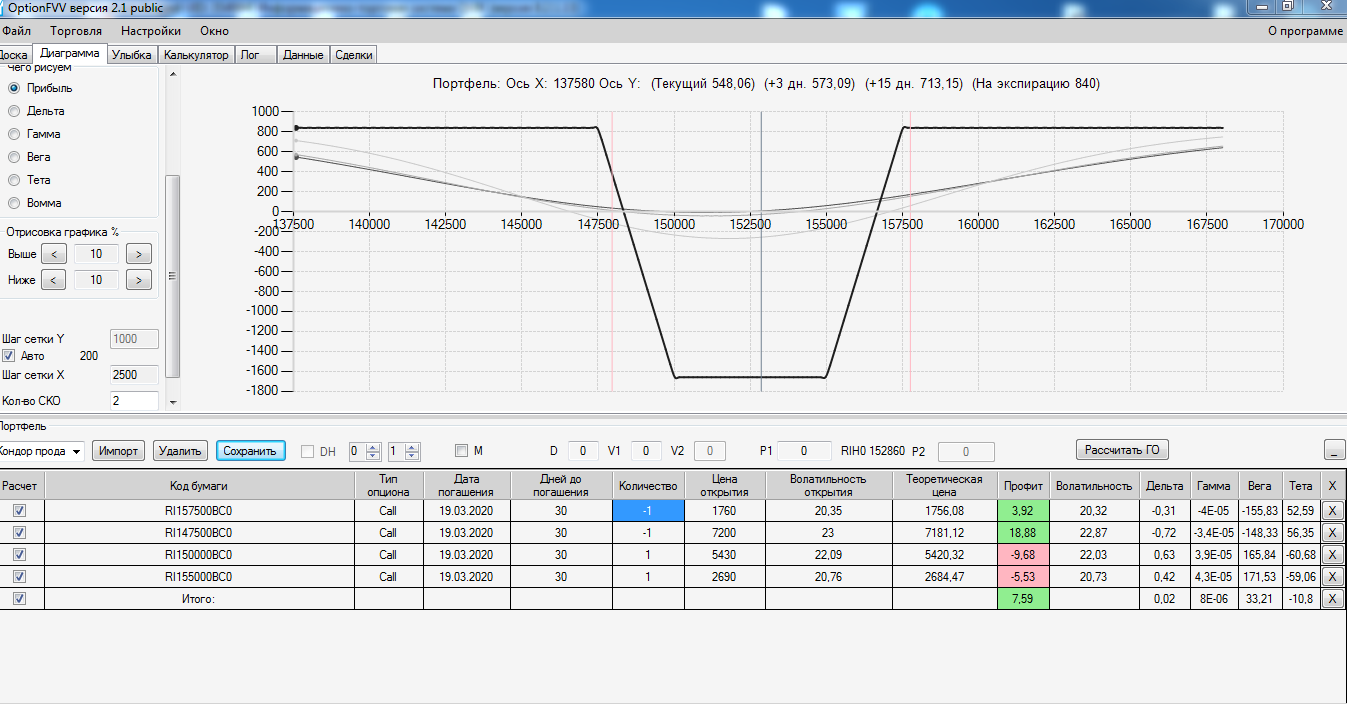Uncheck Расчет for row RI155000BC0
This screenshot has height=704, width=1347.
(20, 576)
